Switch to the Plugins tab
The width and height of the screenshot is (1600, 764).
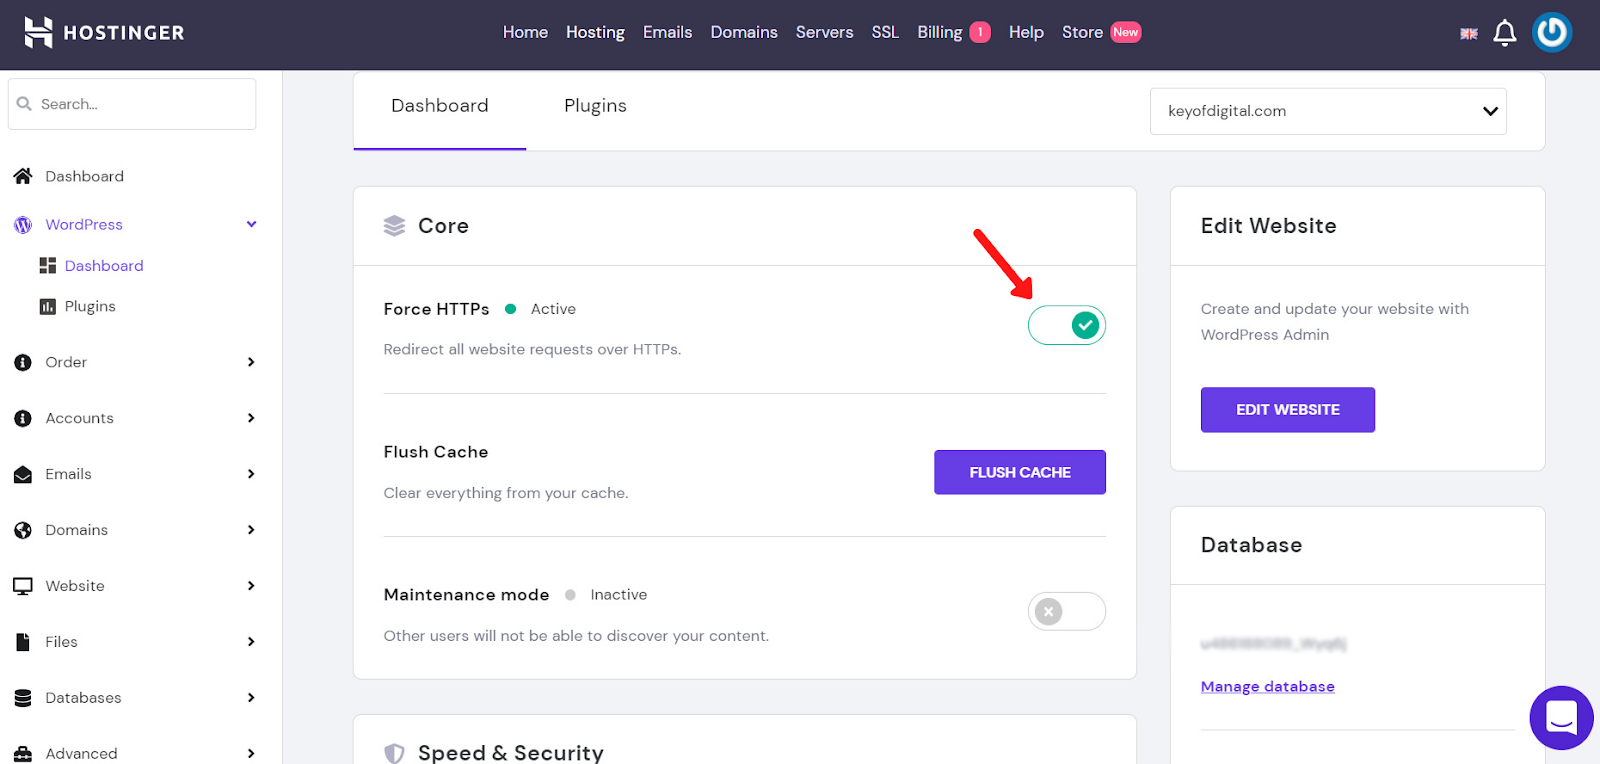tap(595, 106)
